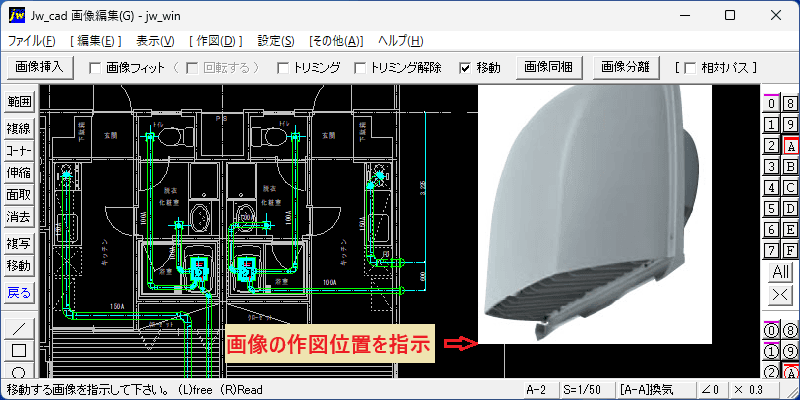Click the 画像同梱 button
800x400 pixels.
[549, 67]
